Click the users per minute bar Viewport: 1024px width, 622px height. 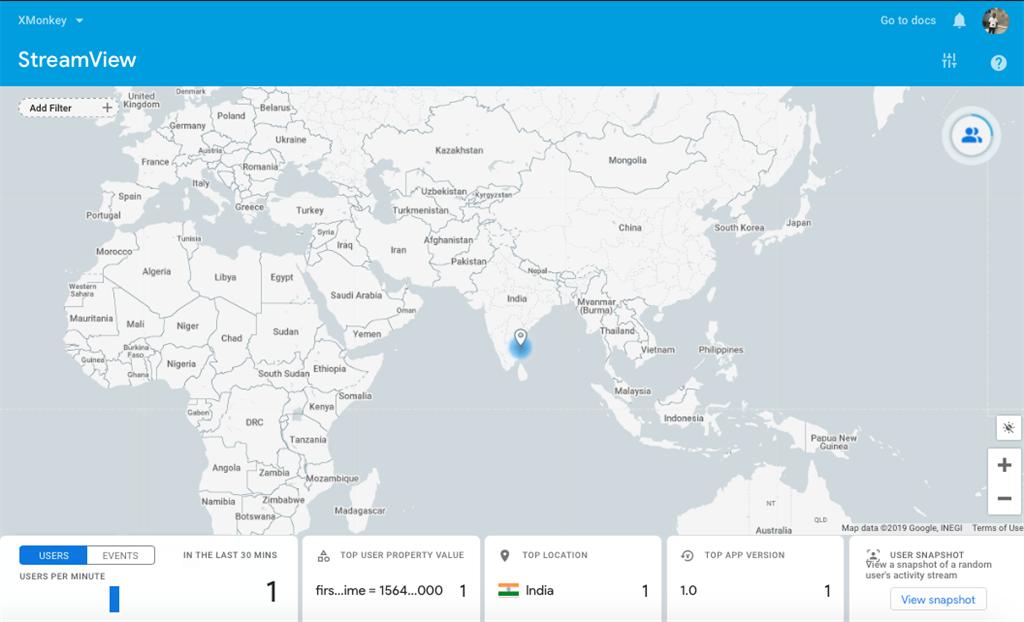pos(114,599)
